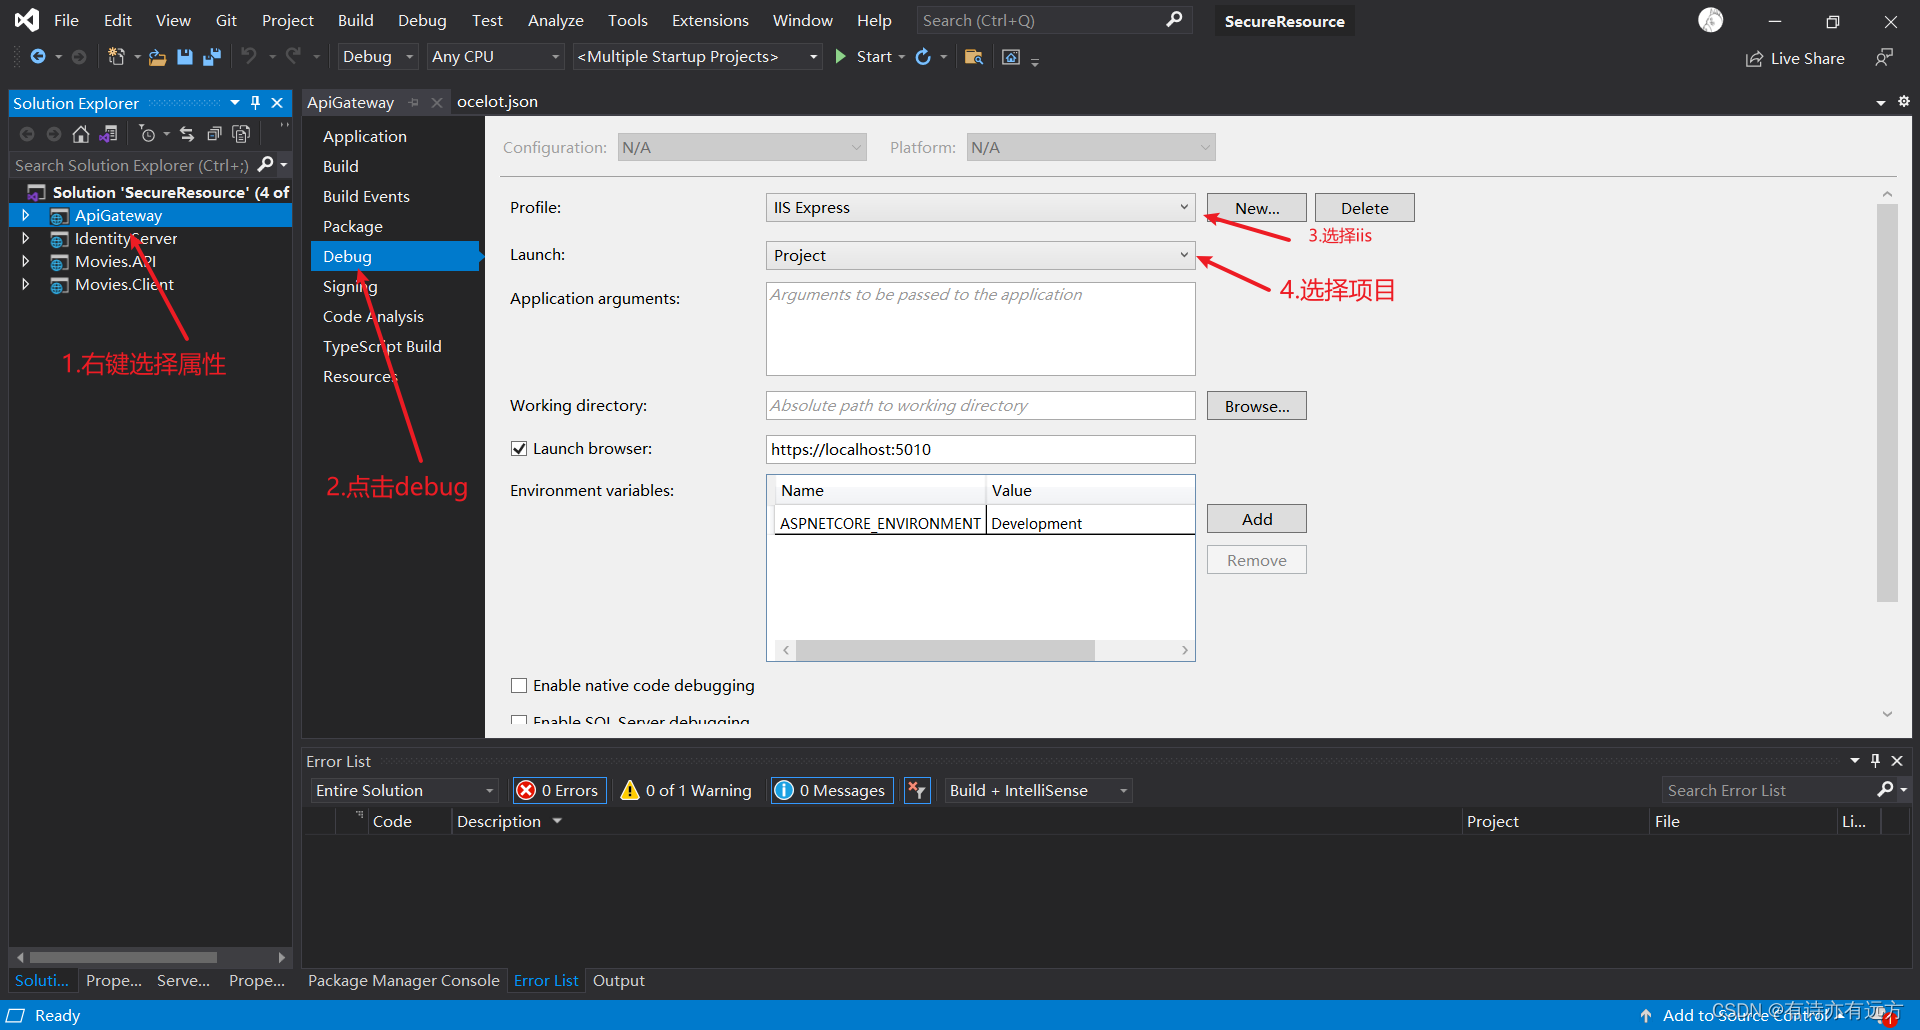The height and width of the screenshot is (1030, 1920).
Task: Click the feedback icon near Live Share
Action: tap(1884, 58)
